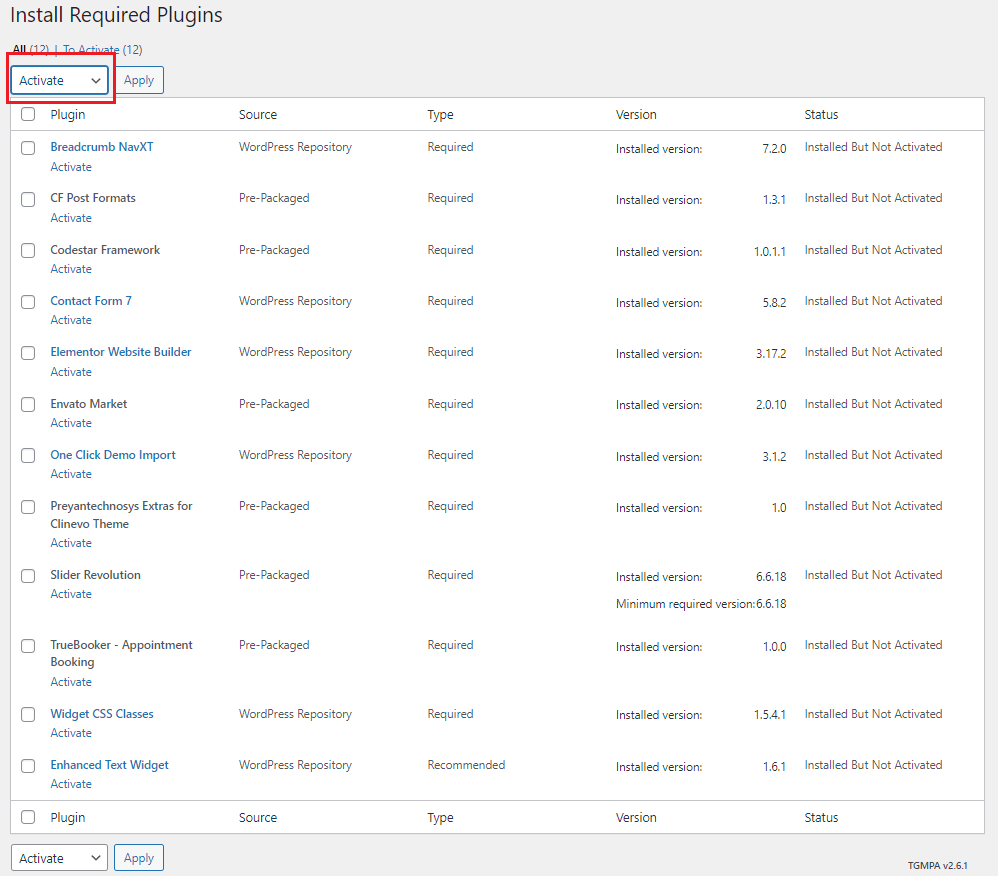Click the Elementor version 3.17.2 value
This screenshot has height=876, width=998.
tap(771, 353)
